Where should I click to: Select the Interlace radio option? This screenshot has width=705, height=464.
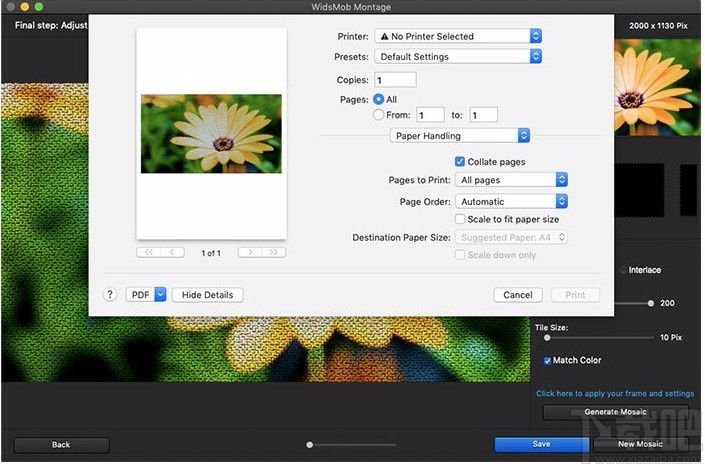click(623, 270)
